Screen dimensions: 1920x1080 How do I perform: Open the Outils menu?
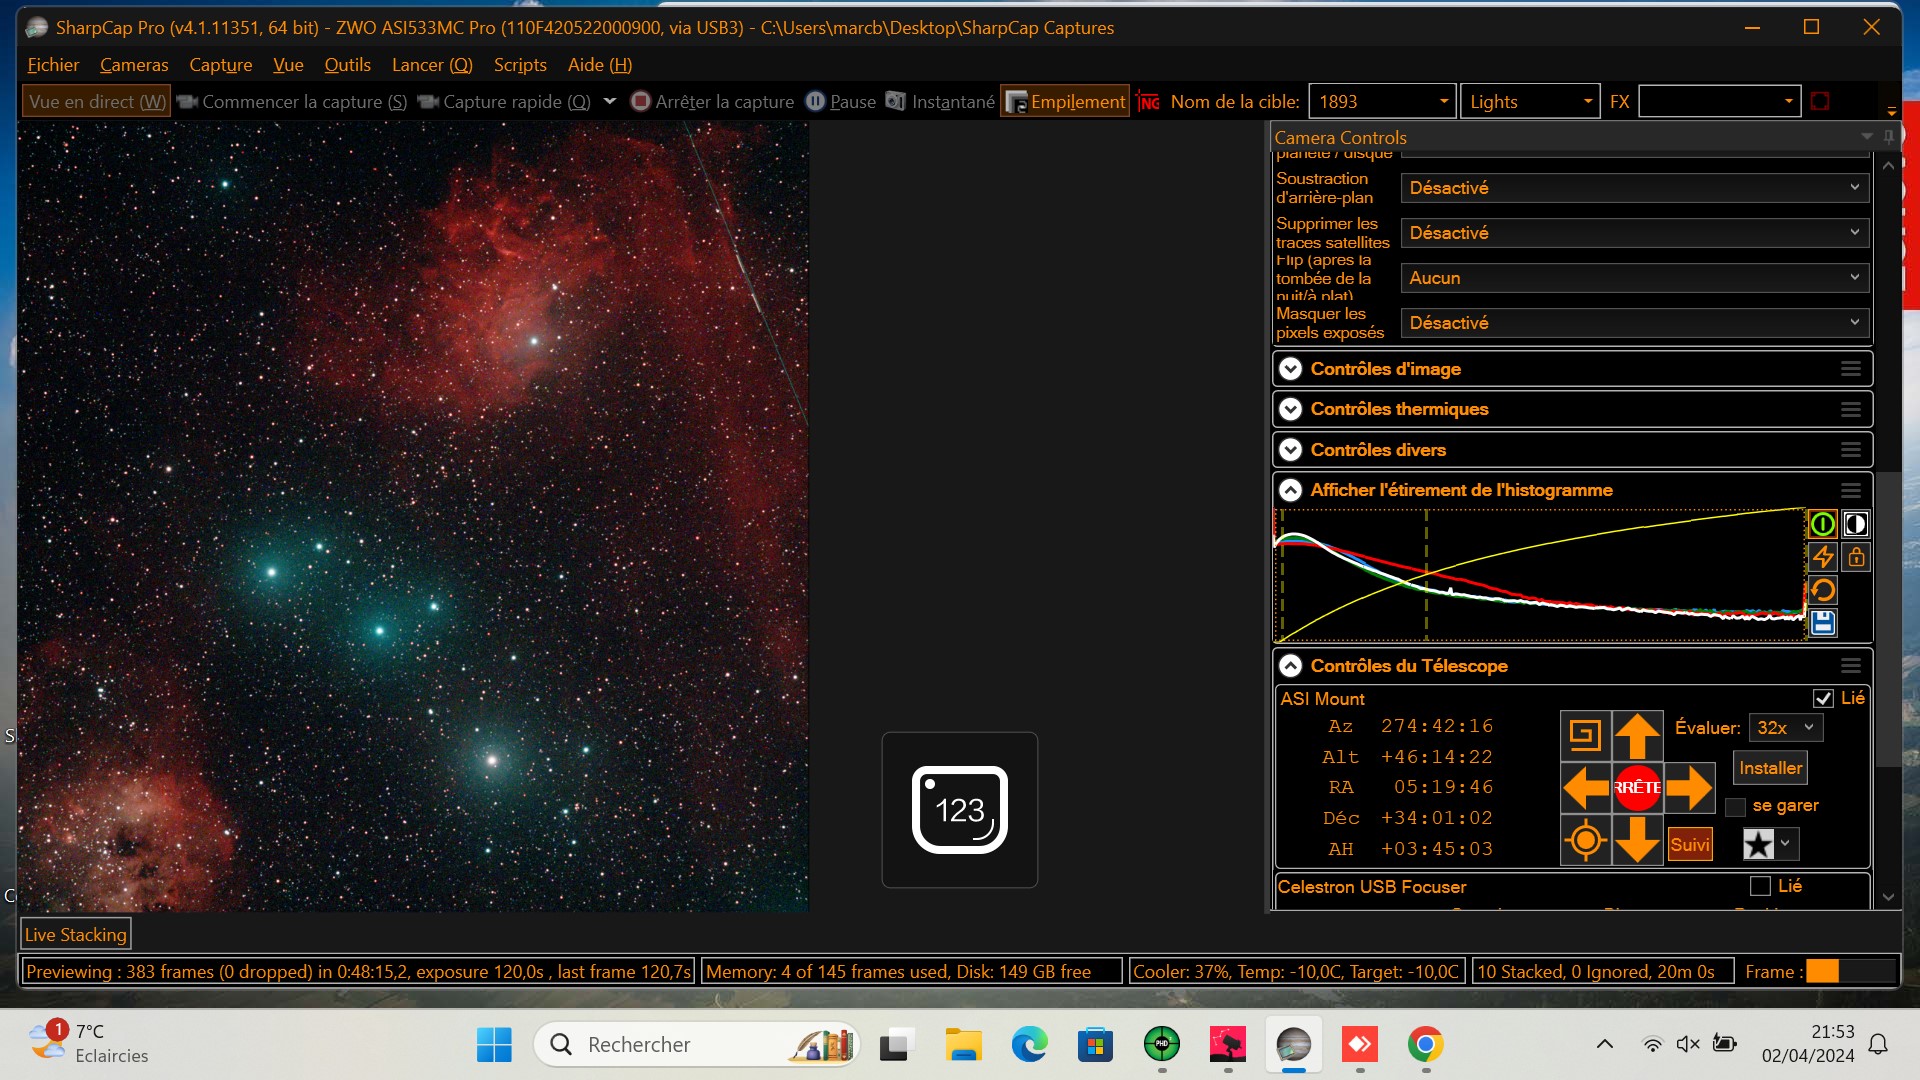click(347, 65)
